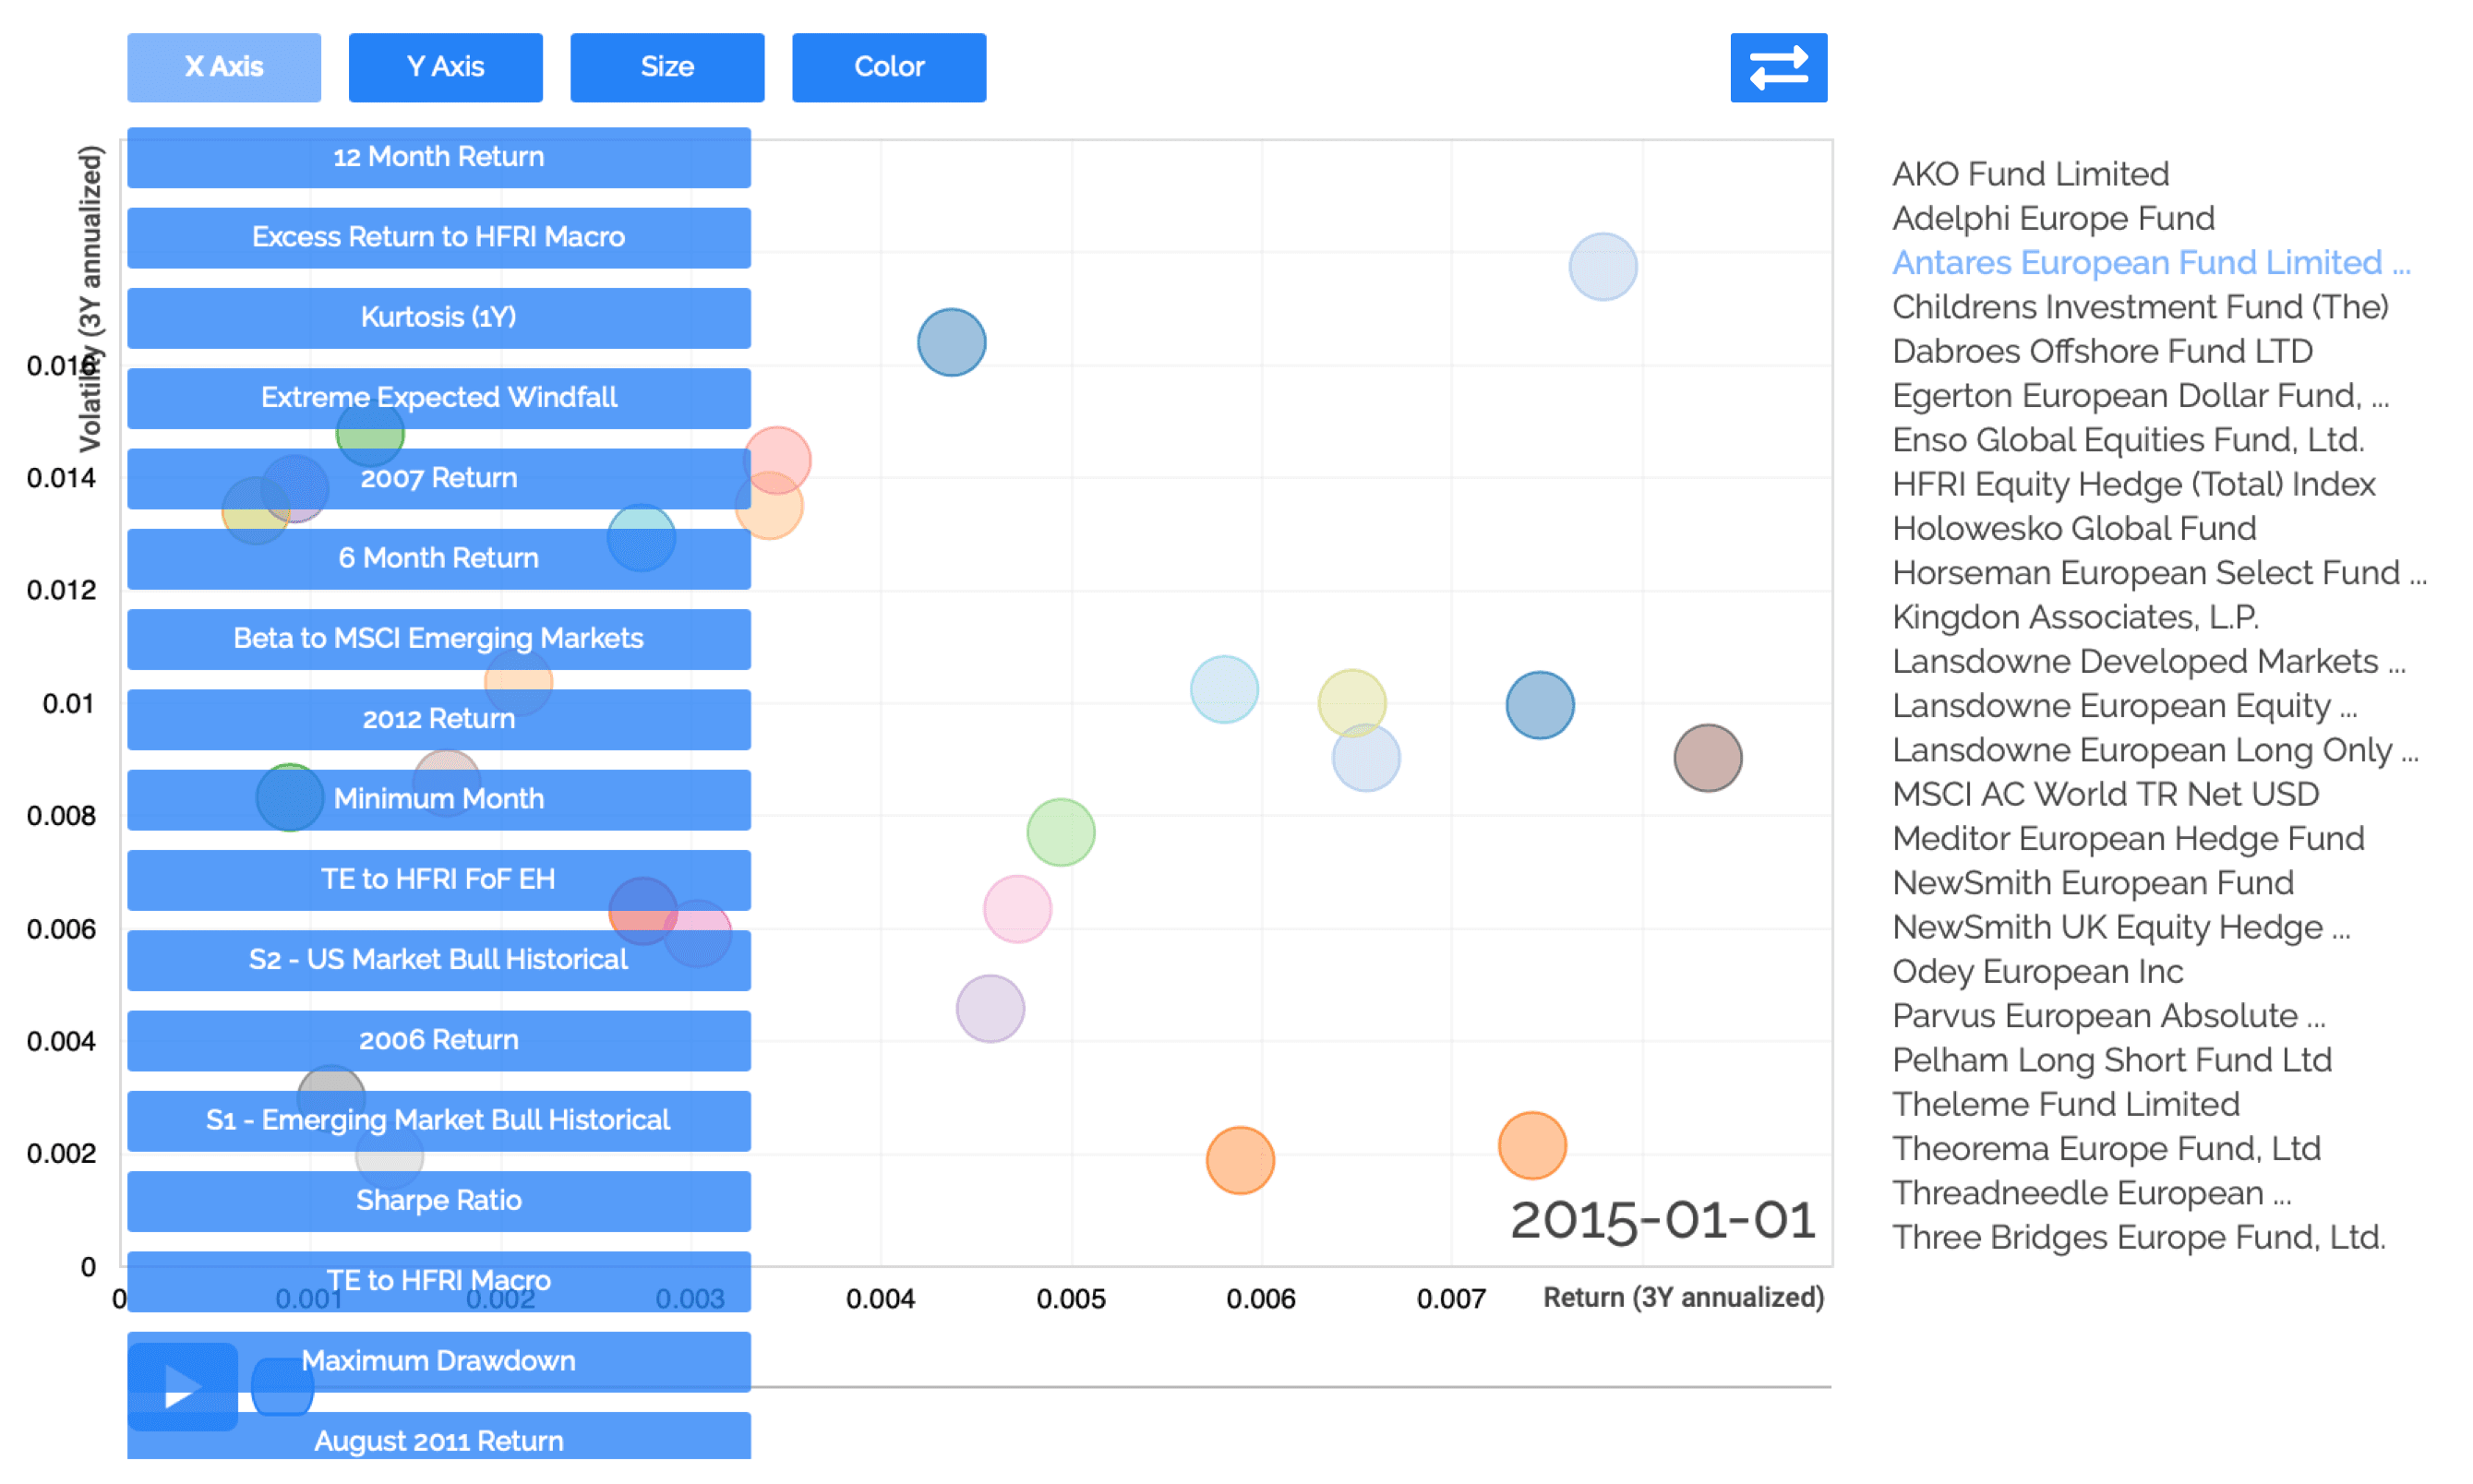Select TE to HFRI Macro option
The image size is (2473, 1484).
(x=439, y=1281)
